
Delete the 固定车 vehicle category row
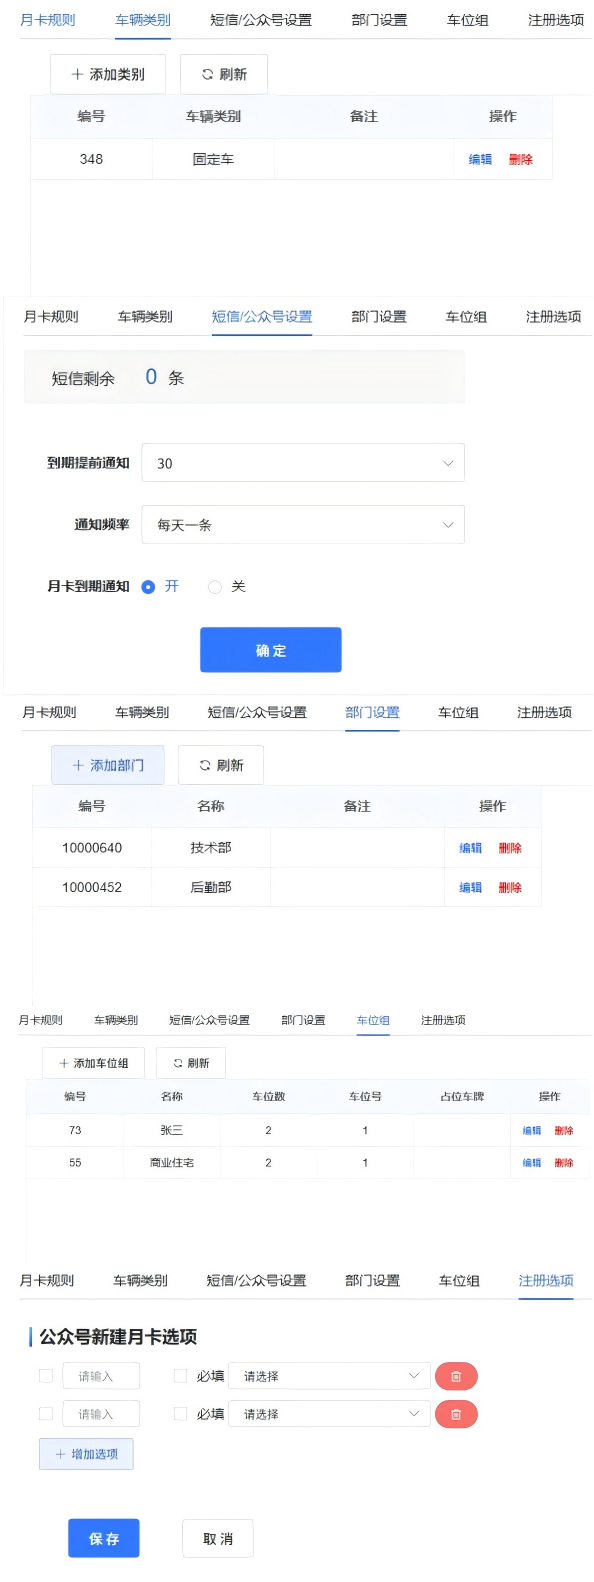pos(521,159)
